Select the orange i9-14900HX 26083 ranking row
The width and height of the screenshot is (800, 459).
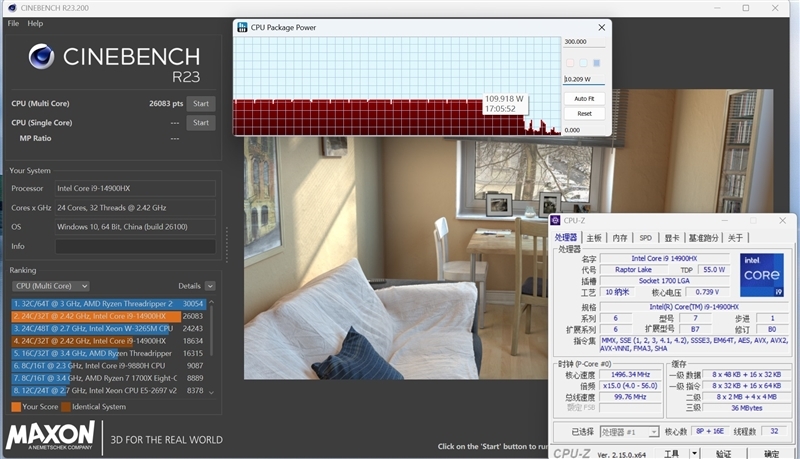click(108, 316)
